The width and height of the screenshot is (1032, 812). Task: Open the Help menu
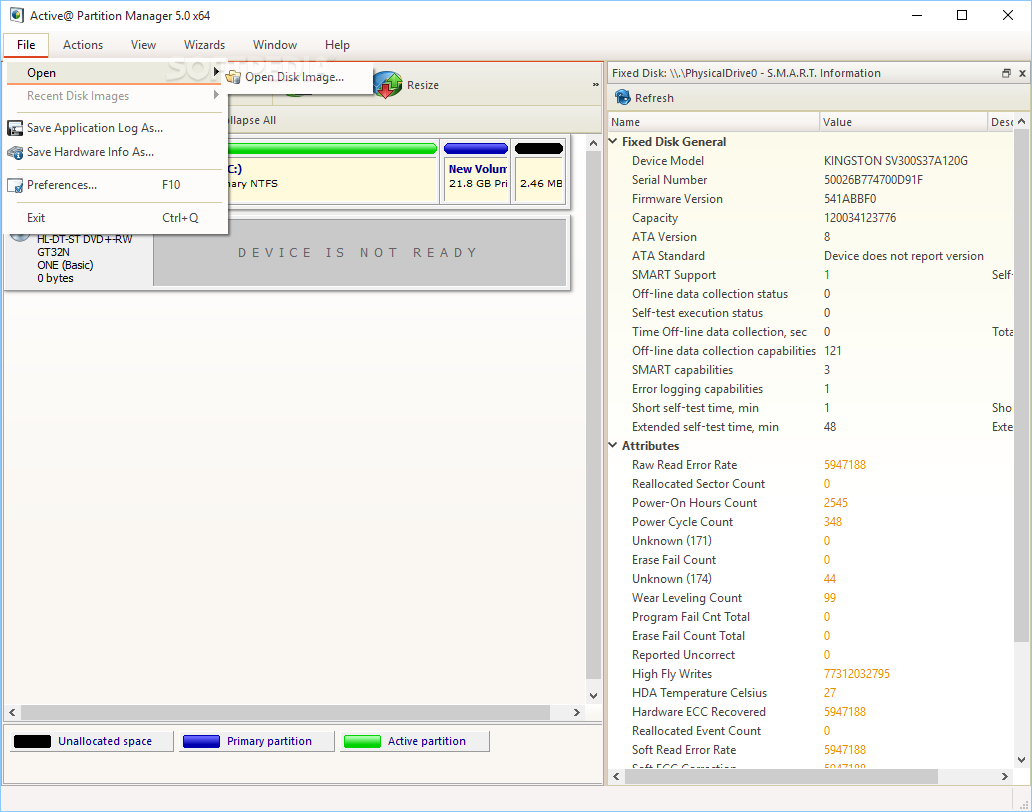(x=337, y=45)
